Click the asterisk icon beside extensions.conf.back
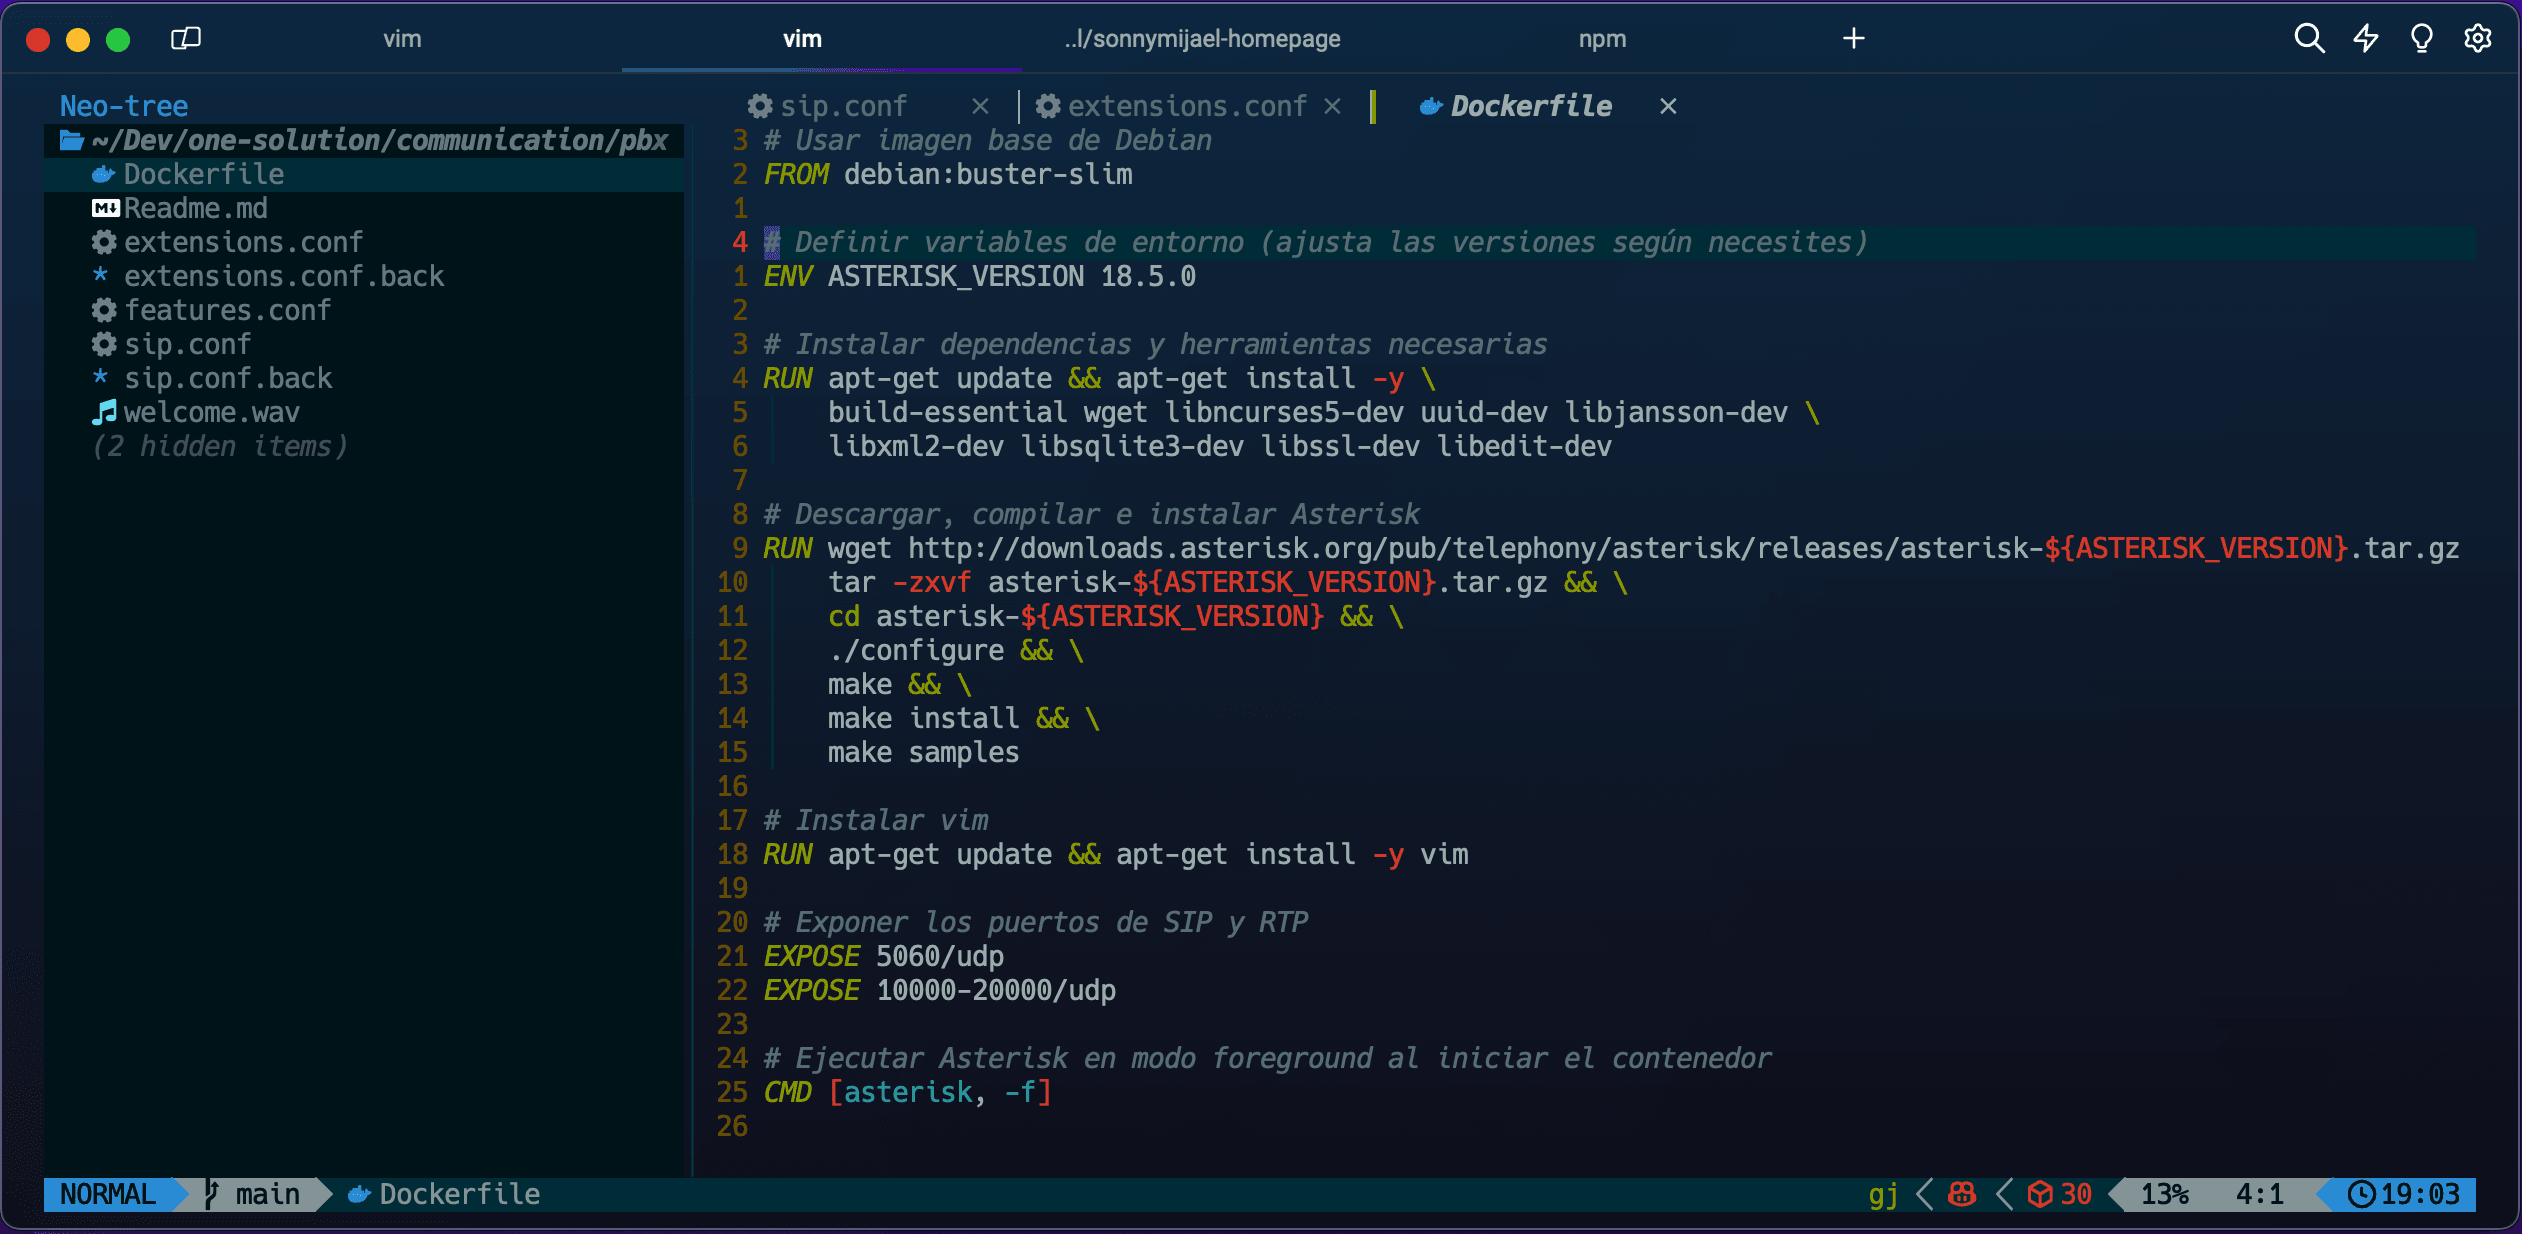 100,275
